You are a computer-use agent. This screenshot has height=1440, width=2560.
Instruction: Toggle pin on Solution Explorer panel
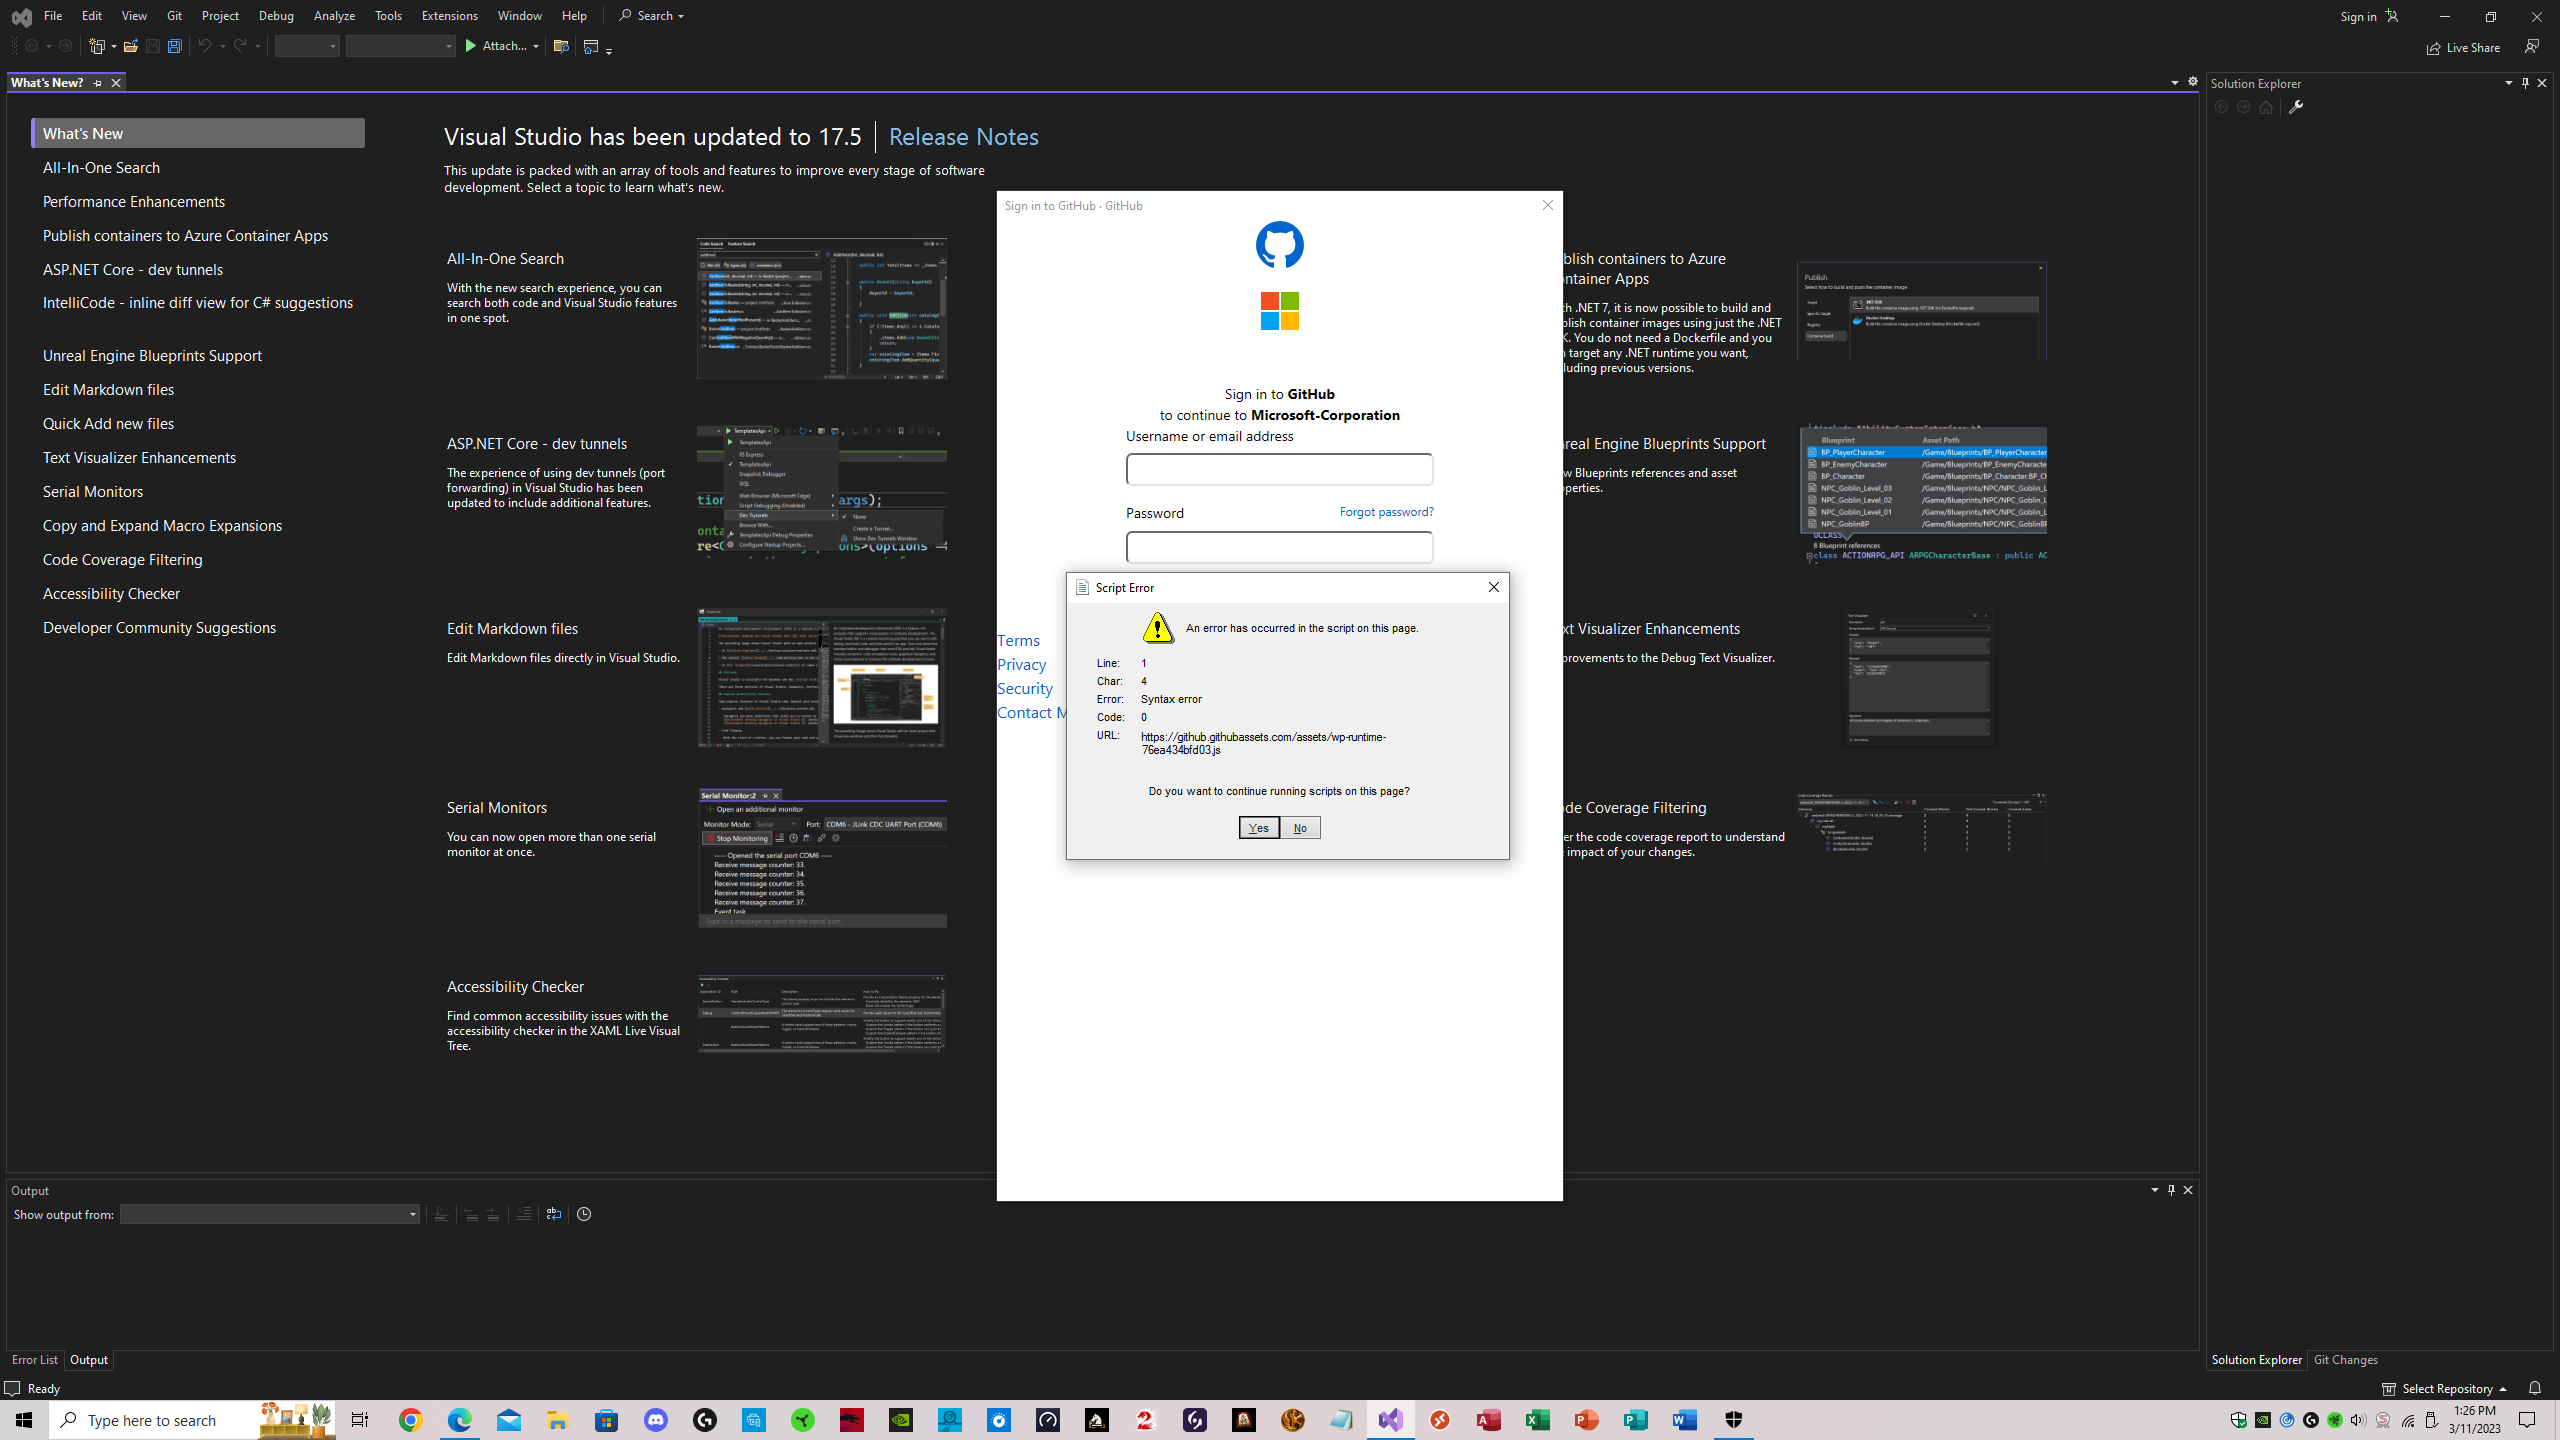2525,83
